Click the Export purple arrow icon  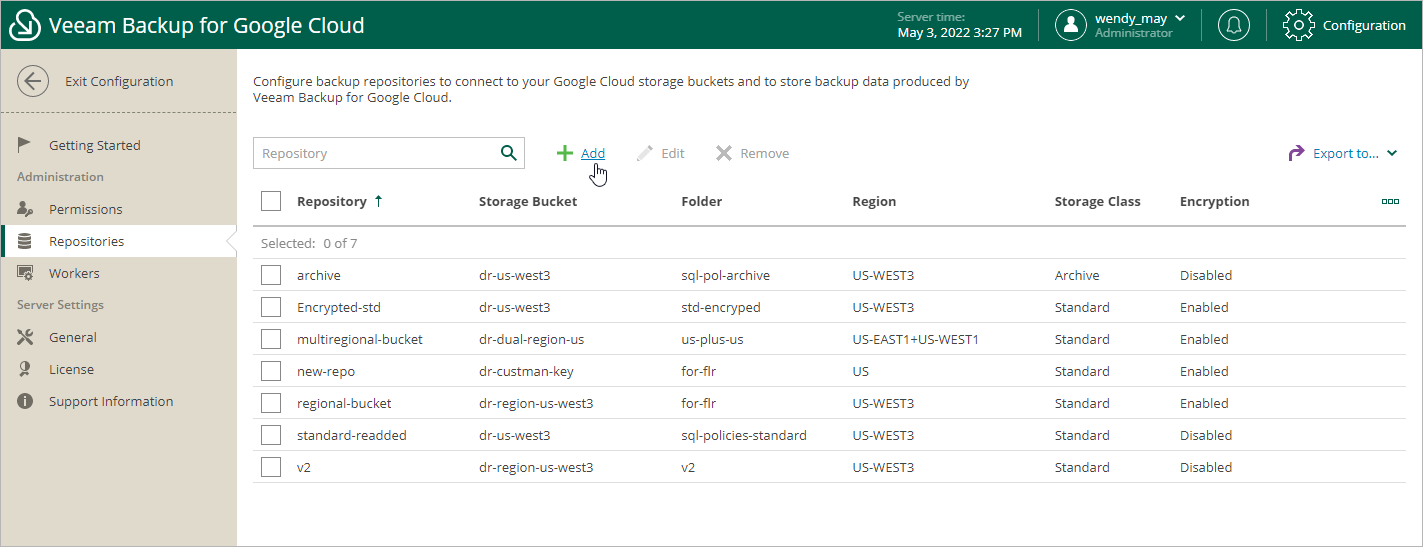[1296, 153]
